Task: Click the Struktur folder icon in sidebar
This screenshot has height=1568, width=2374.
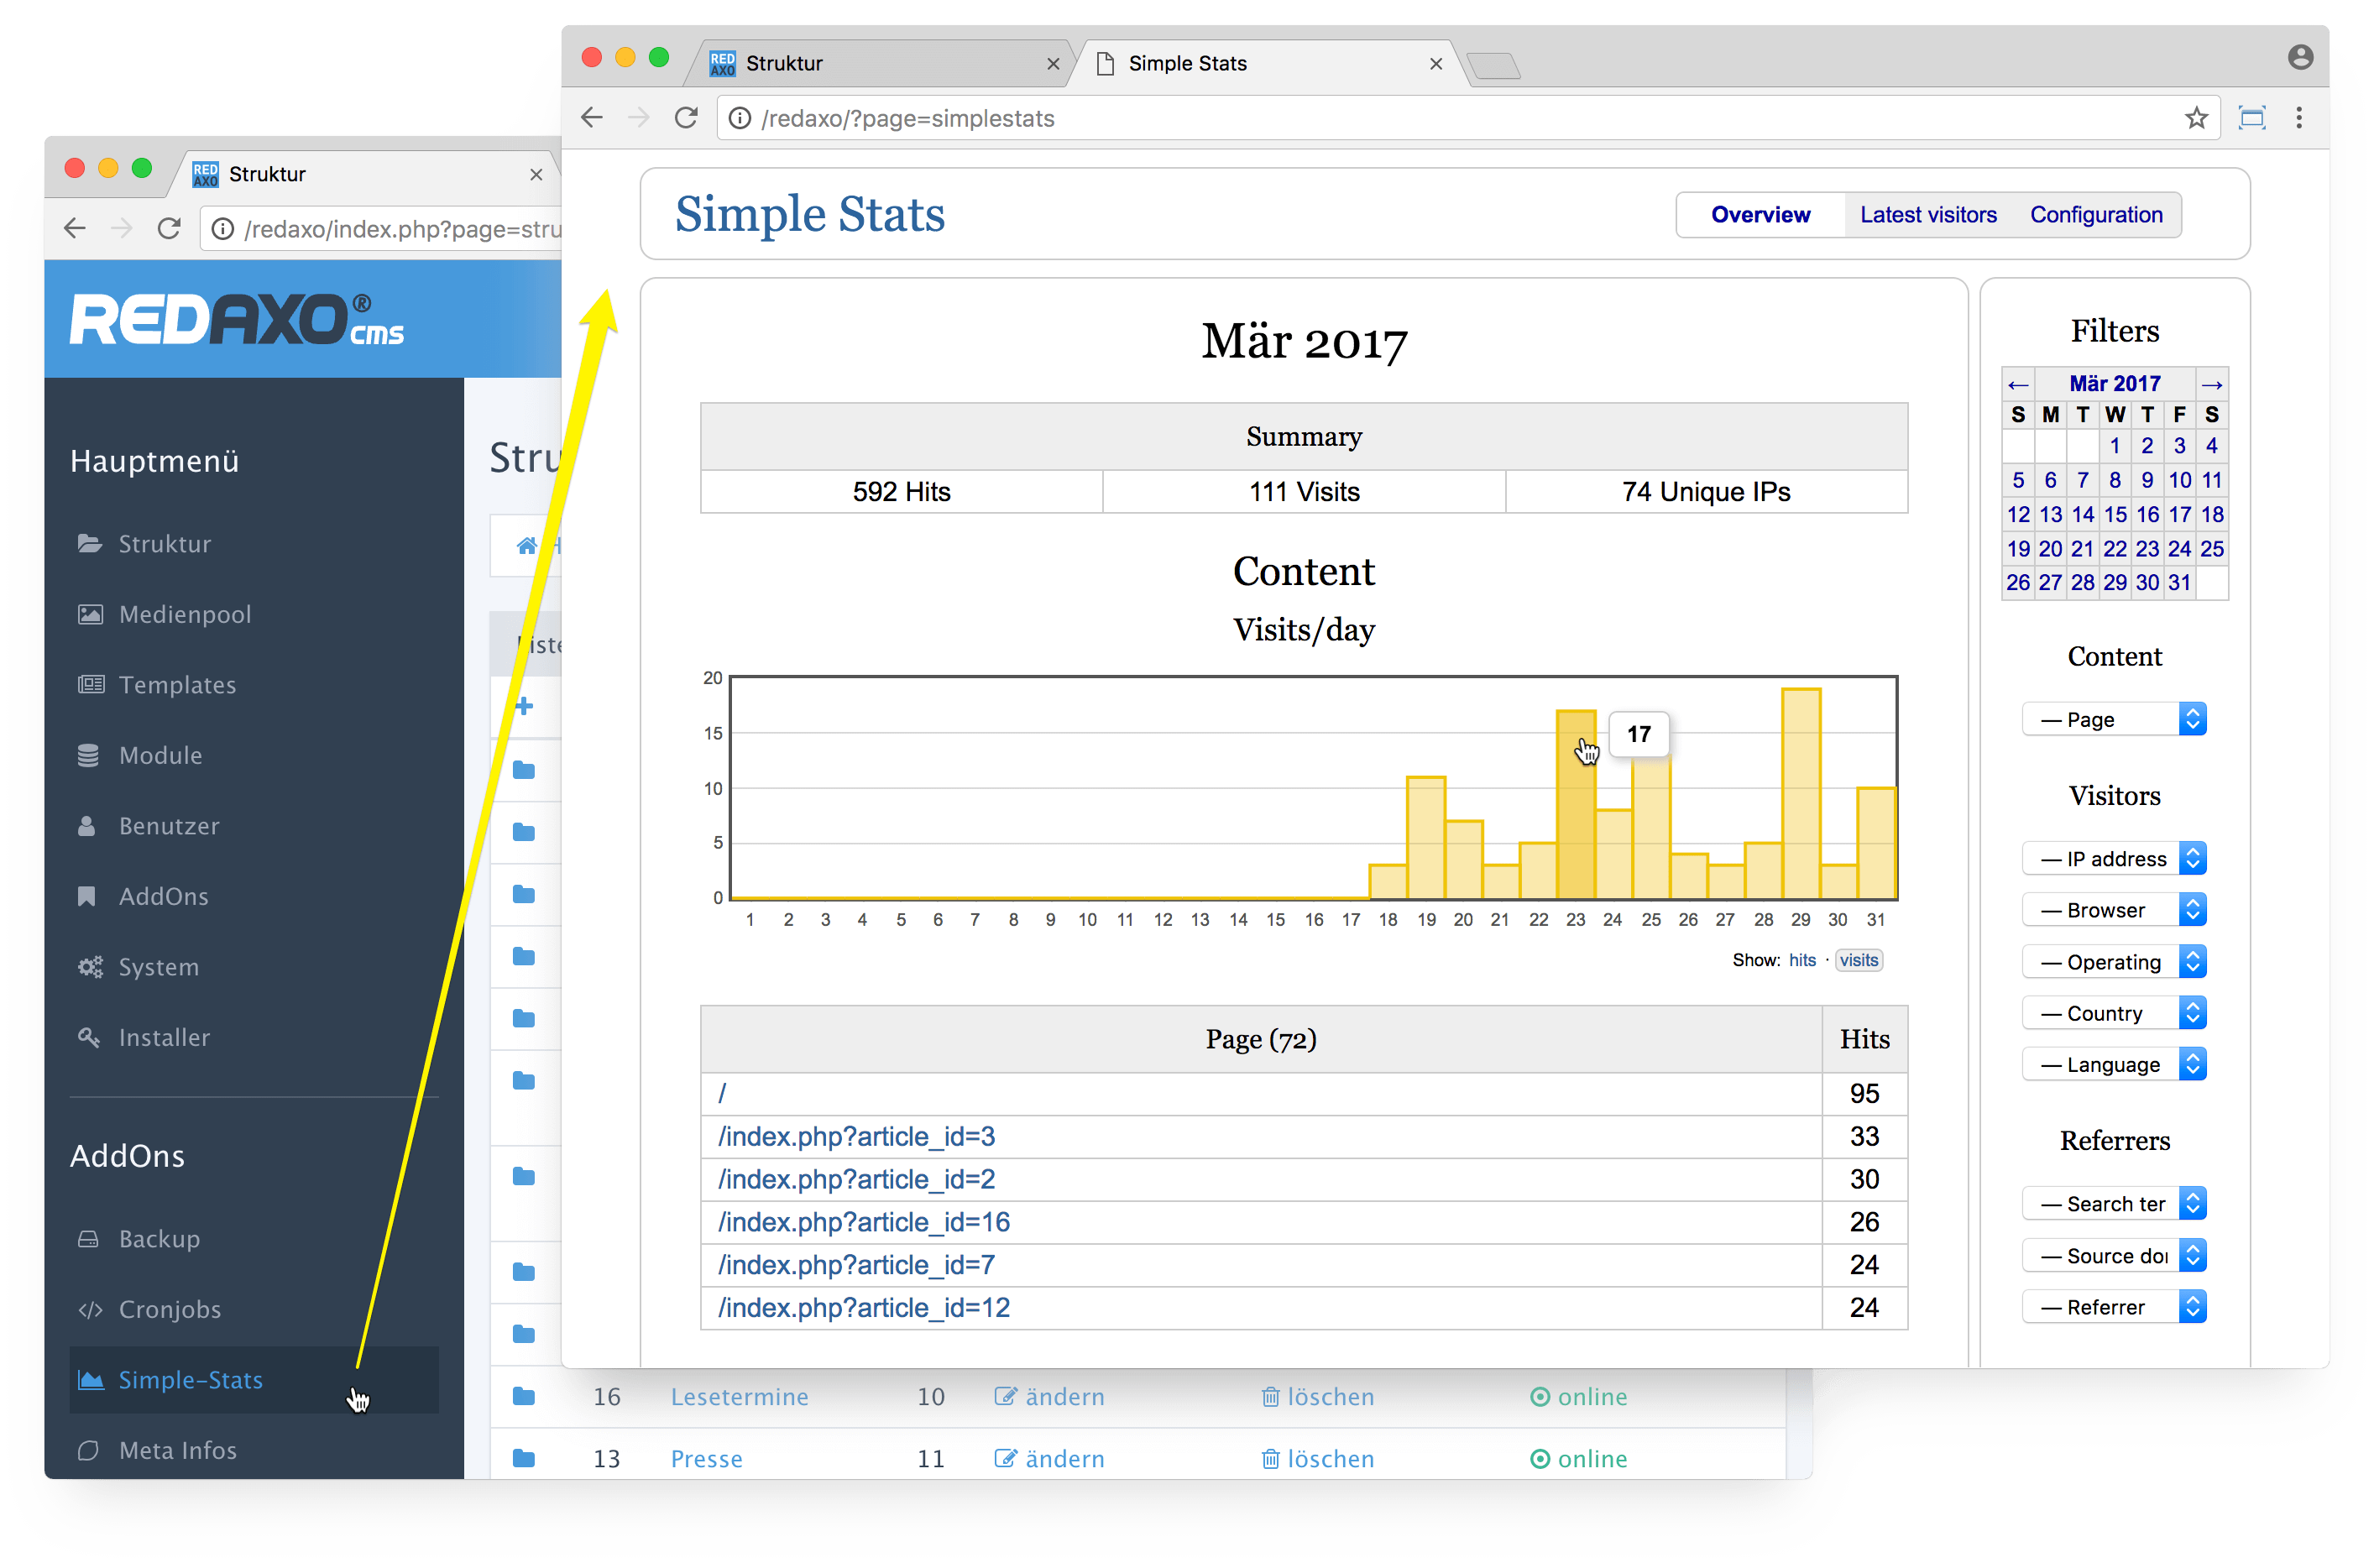Action: 90,543
